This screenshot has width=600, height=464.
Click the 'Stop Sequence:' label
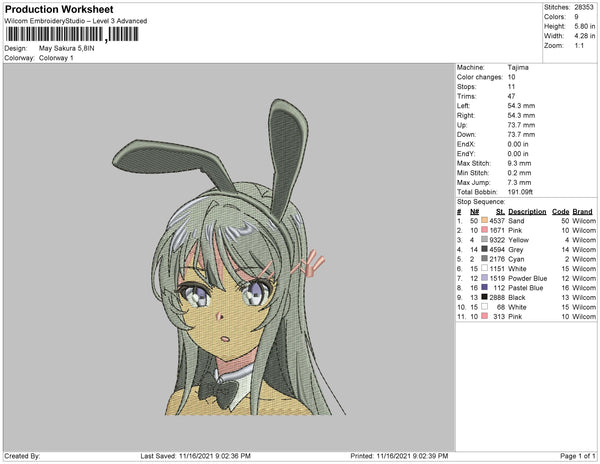[x=481, y=202]
